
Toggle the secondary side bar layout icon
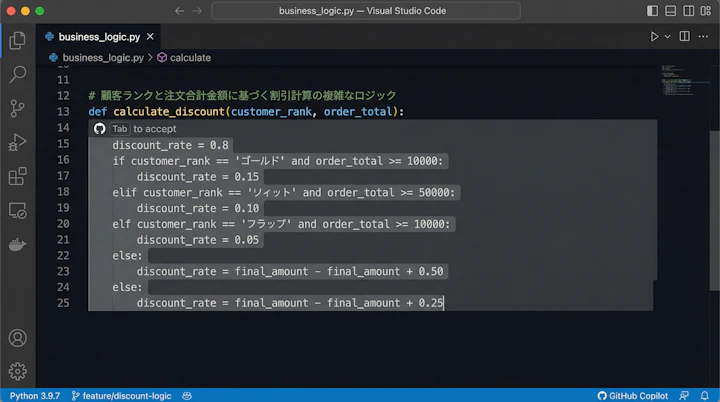688,11
